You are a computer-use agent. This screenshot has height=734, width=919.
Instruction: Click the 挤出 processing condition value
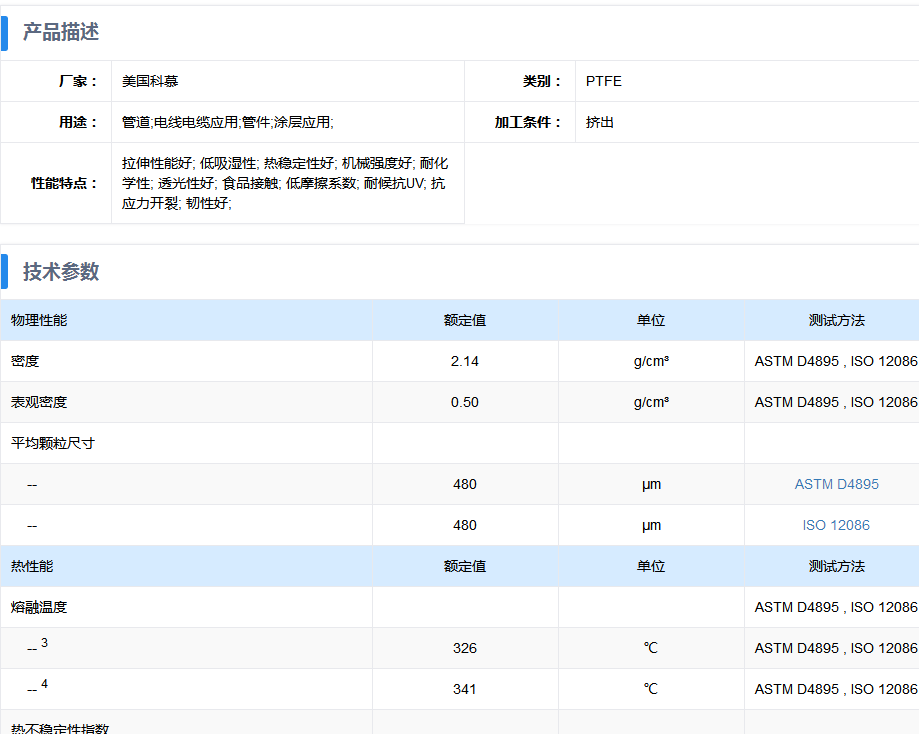pyautogui.click(x=600, y=122)
